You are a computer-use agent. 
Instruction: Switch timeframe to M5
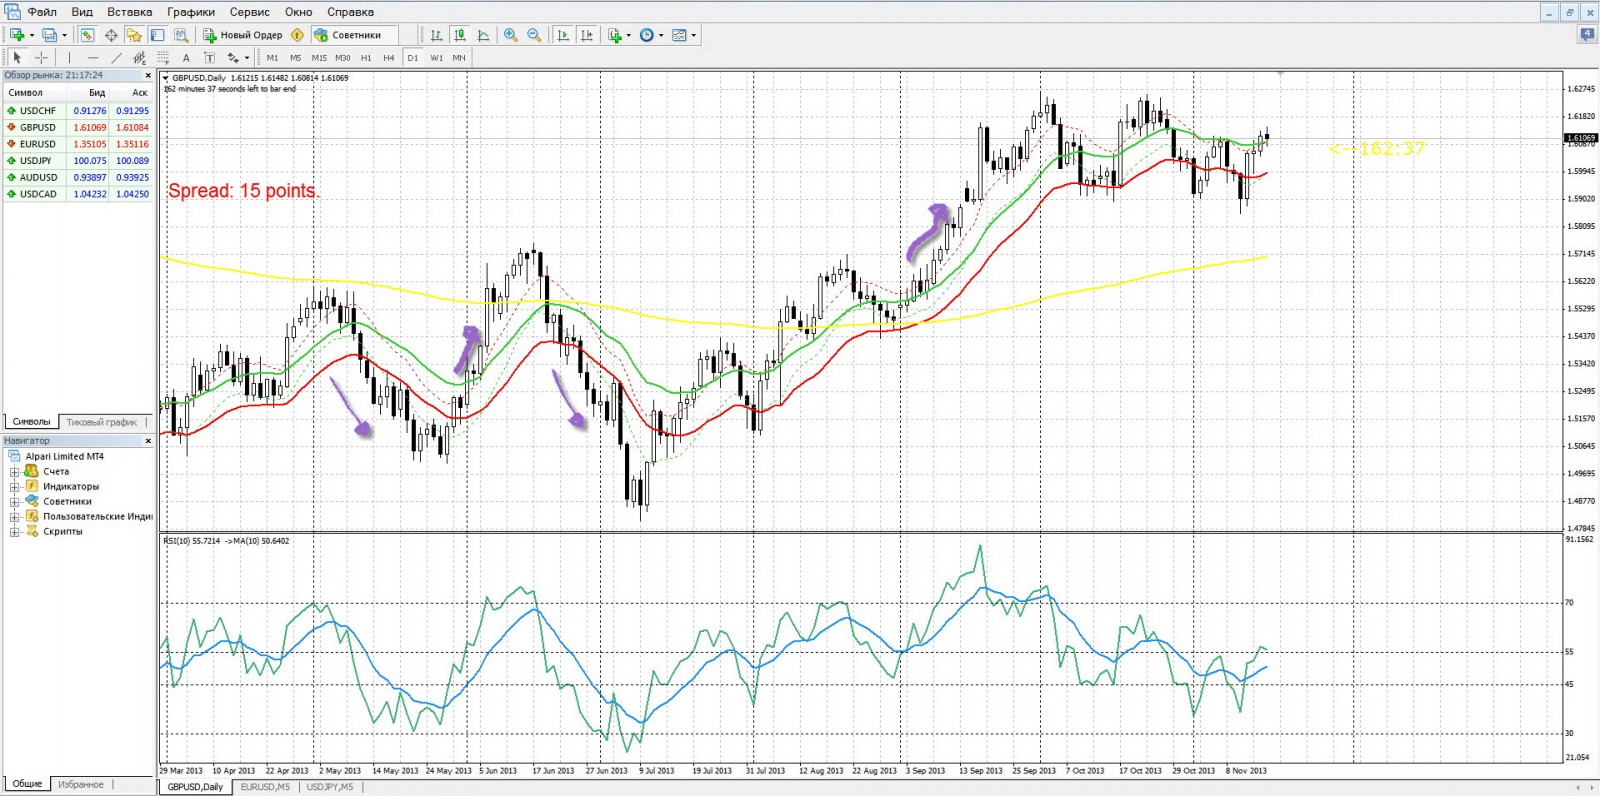point(295,58)
